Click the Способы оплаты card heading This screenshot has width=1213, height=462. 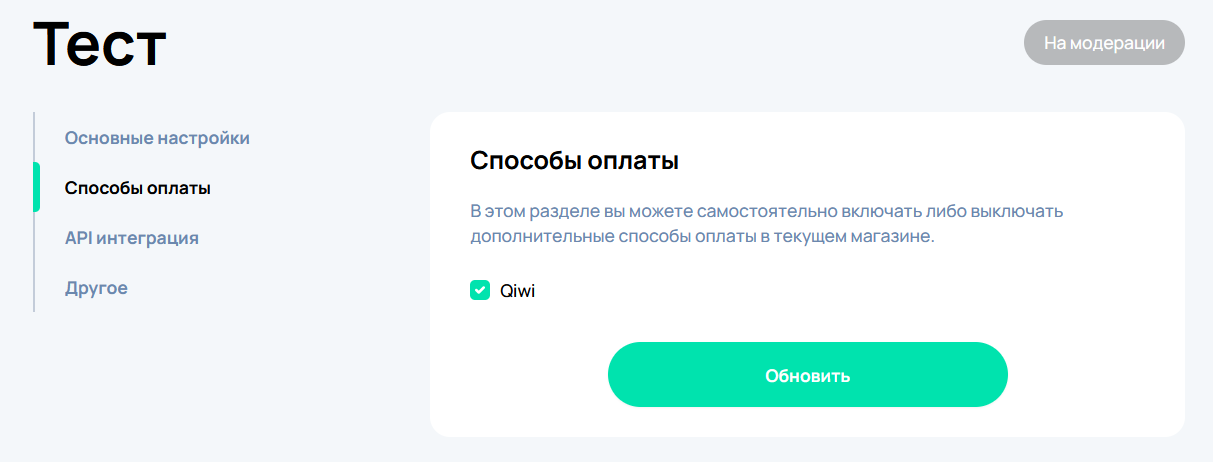pyautogui.click(x=574, y=161)
